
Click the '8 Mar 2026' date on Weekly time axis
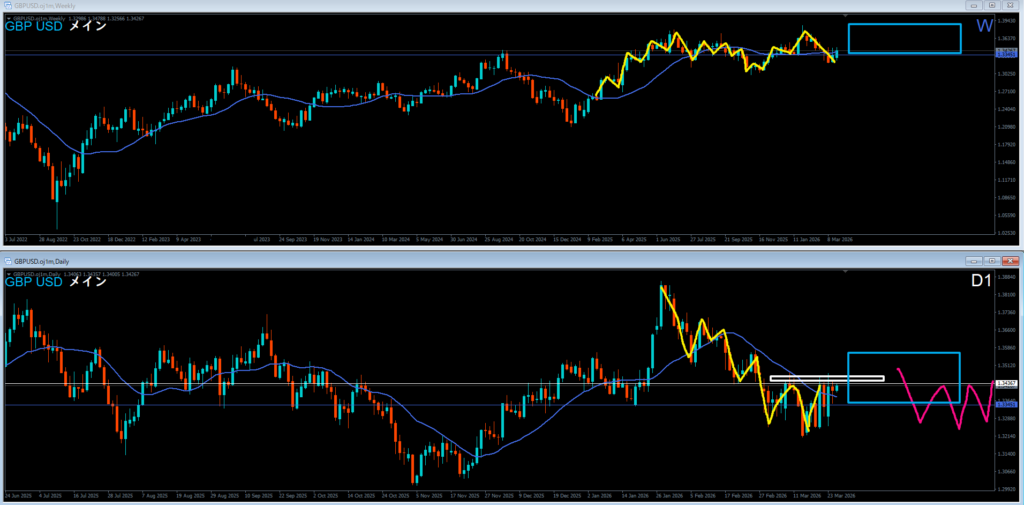tap(840, 239)
